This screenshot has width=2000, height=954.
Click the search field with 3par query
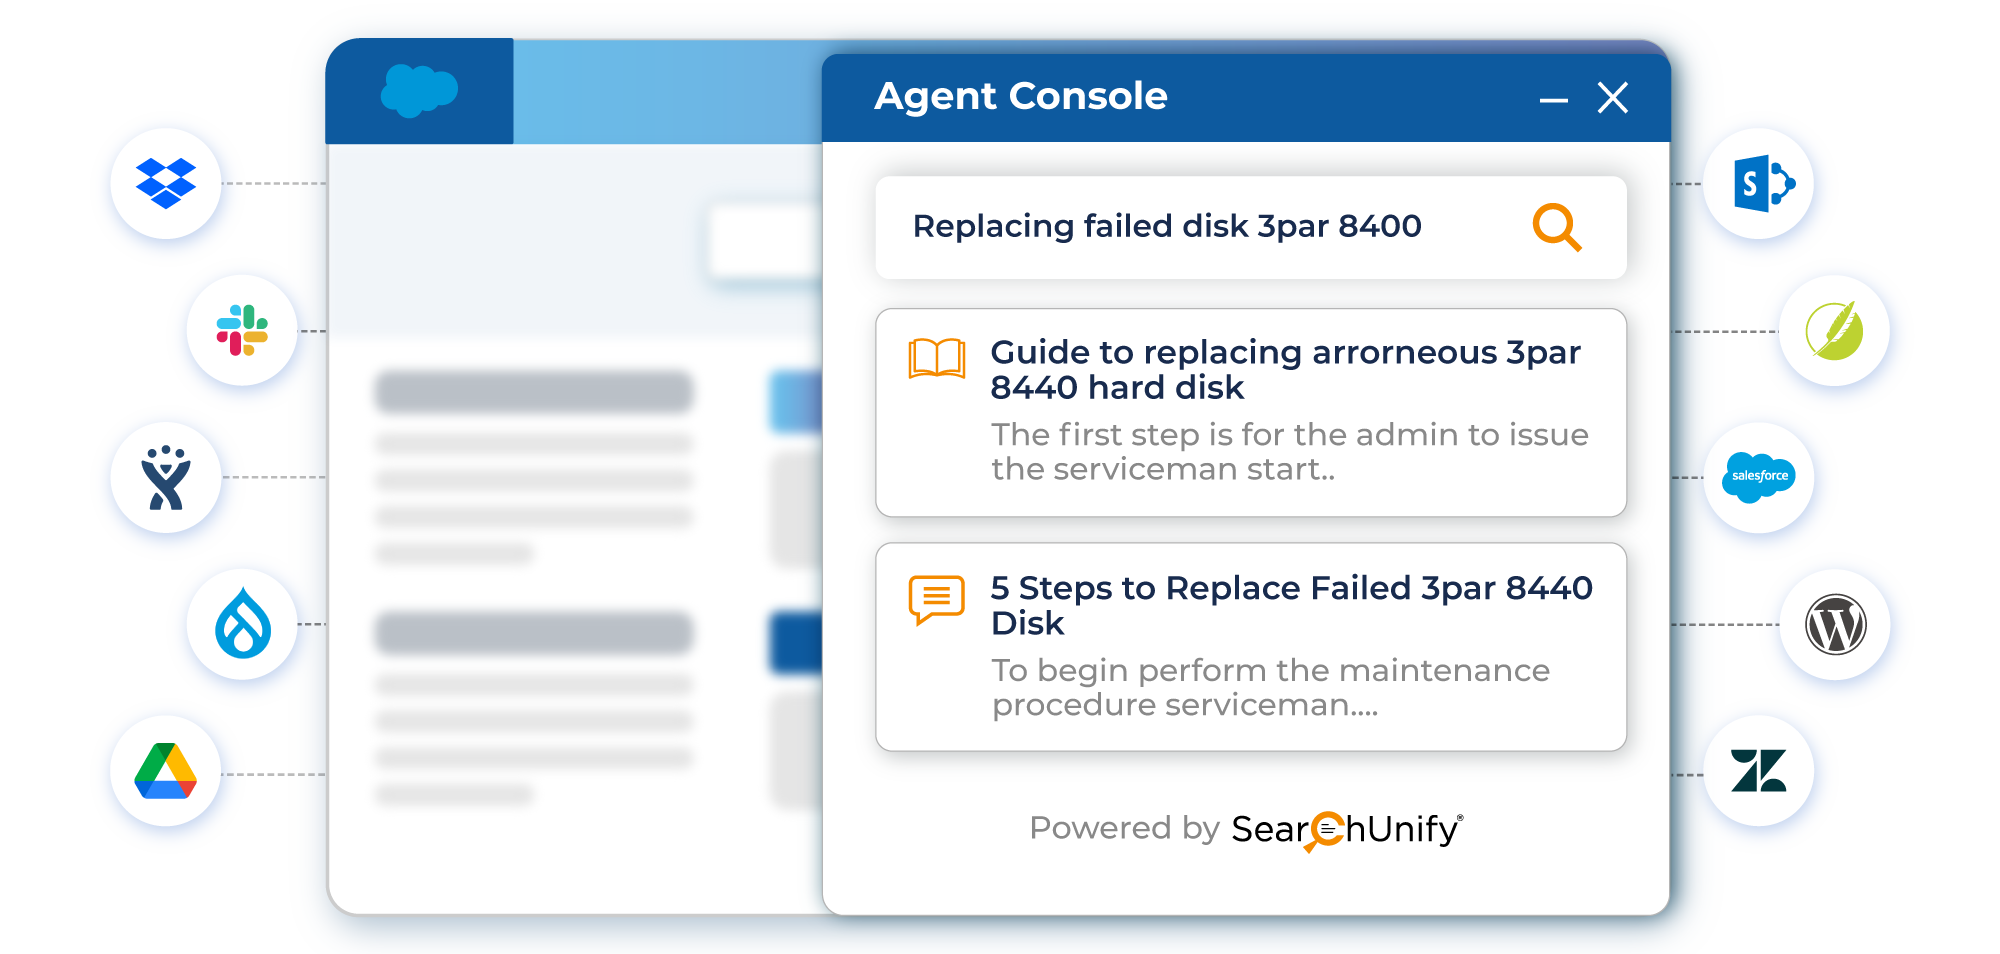tap(1251, 228)
